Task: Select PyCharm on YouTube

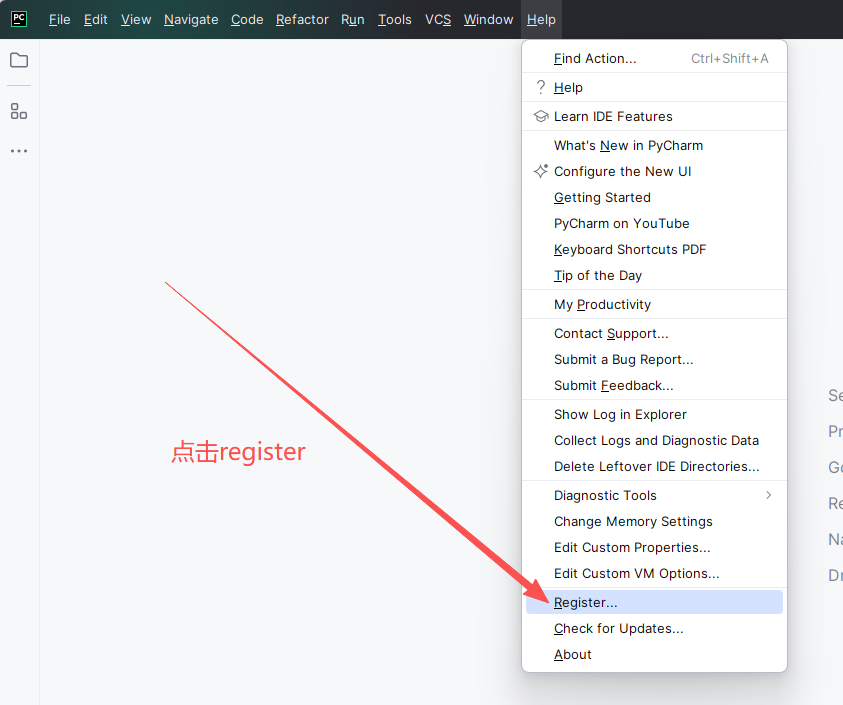Action: click(x=654, y=223)
